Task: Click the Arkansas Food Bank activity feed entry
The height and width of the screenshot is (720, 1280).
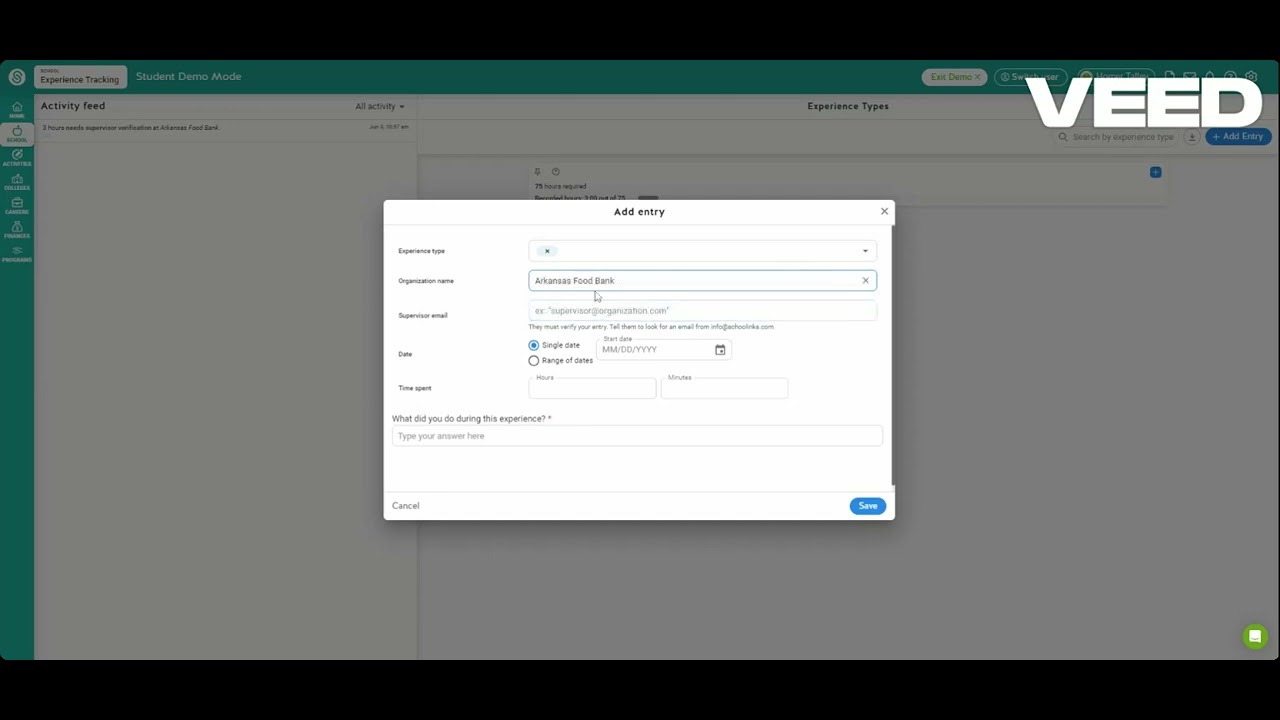Action: 225,128
